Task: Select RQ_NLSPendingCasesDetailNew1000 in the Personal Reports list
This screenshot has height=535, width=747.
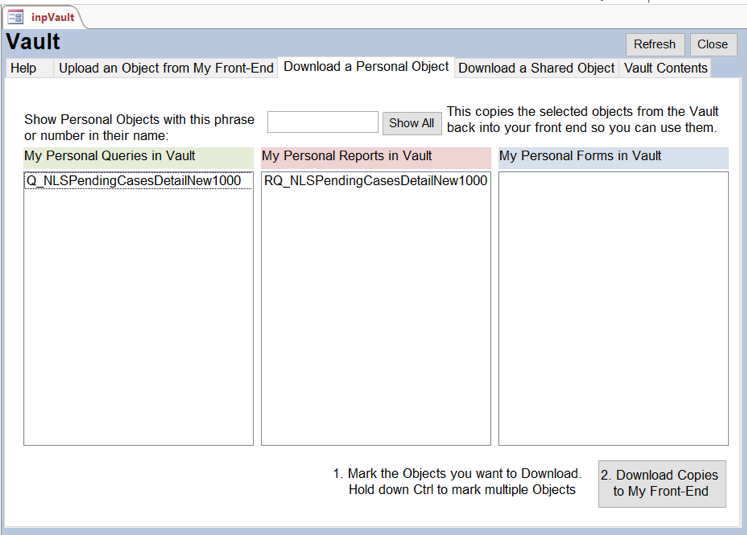Action: click(375, 181)
